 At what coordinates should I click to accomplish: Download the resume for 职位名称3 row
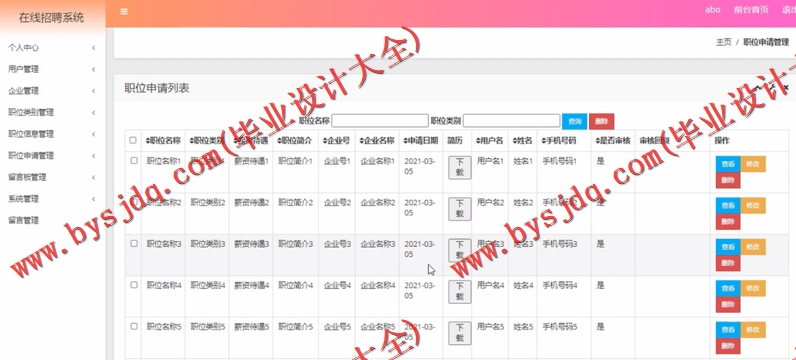459,250
